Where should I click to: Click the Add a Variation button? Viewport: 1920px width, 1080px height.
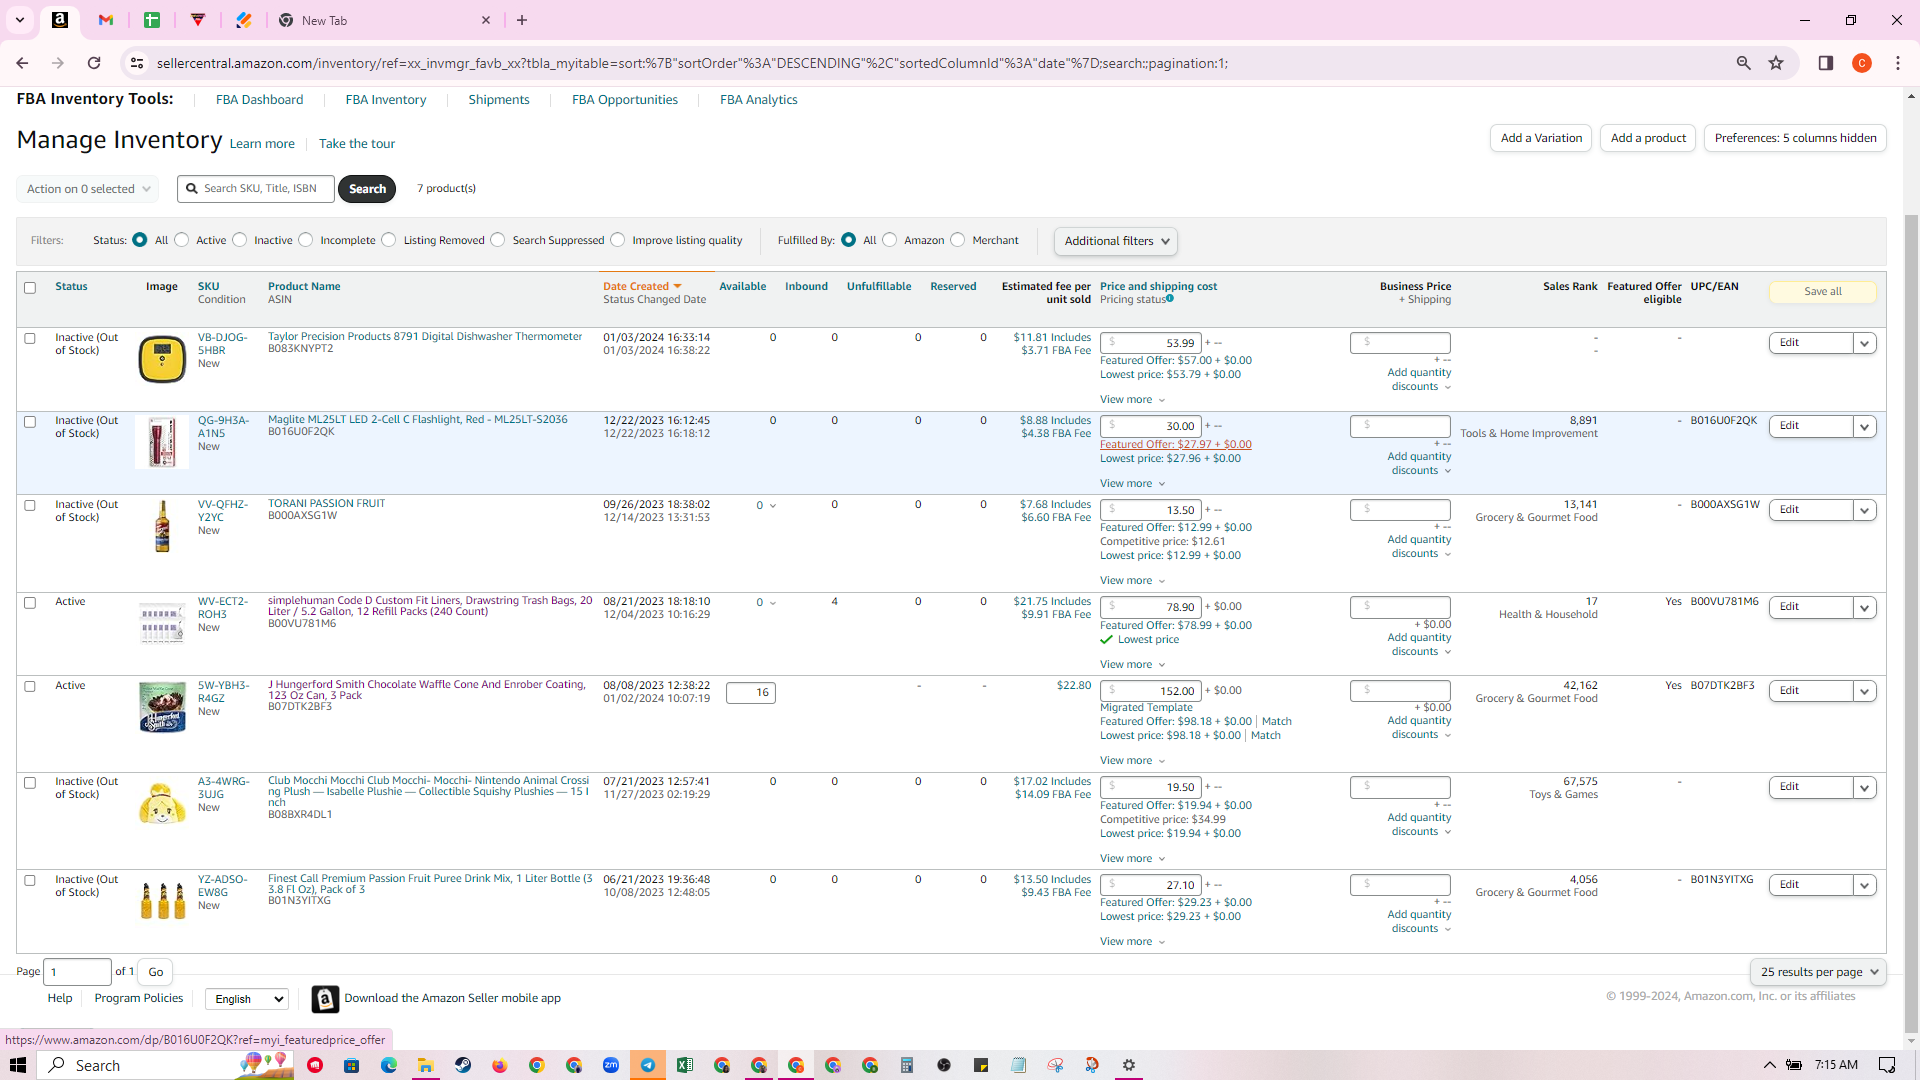1541,138
